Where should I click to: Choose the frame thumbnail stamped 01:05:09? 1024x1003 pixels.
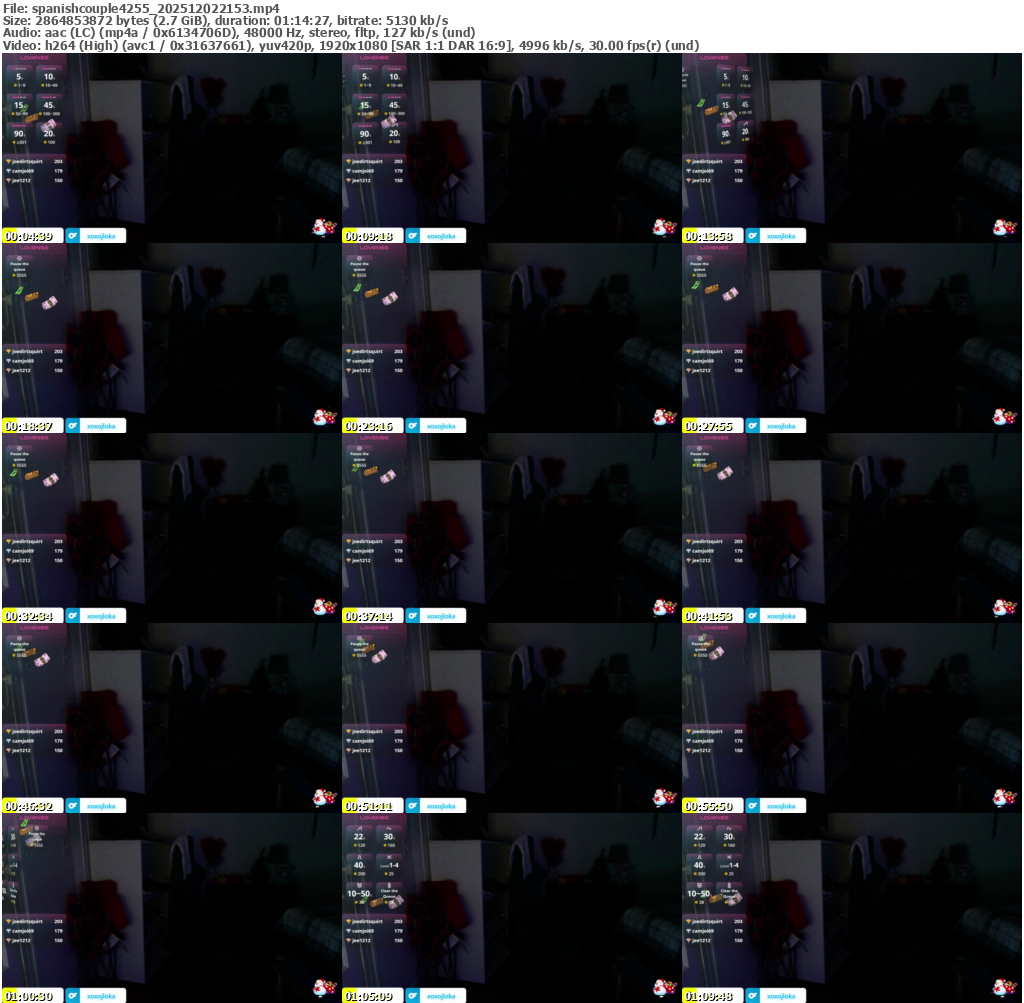(x=511, y=908)
